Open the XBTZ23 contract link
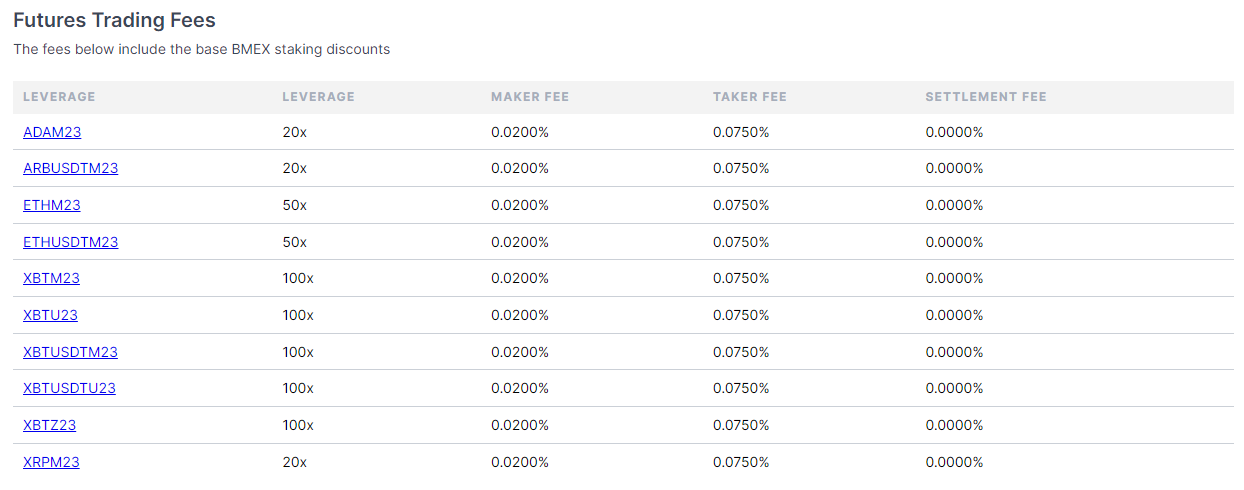1244x490 pixels. [x=49, y=425]
